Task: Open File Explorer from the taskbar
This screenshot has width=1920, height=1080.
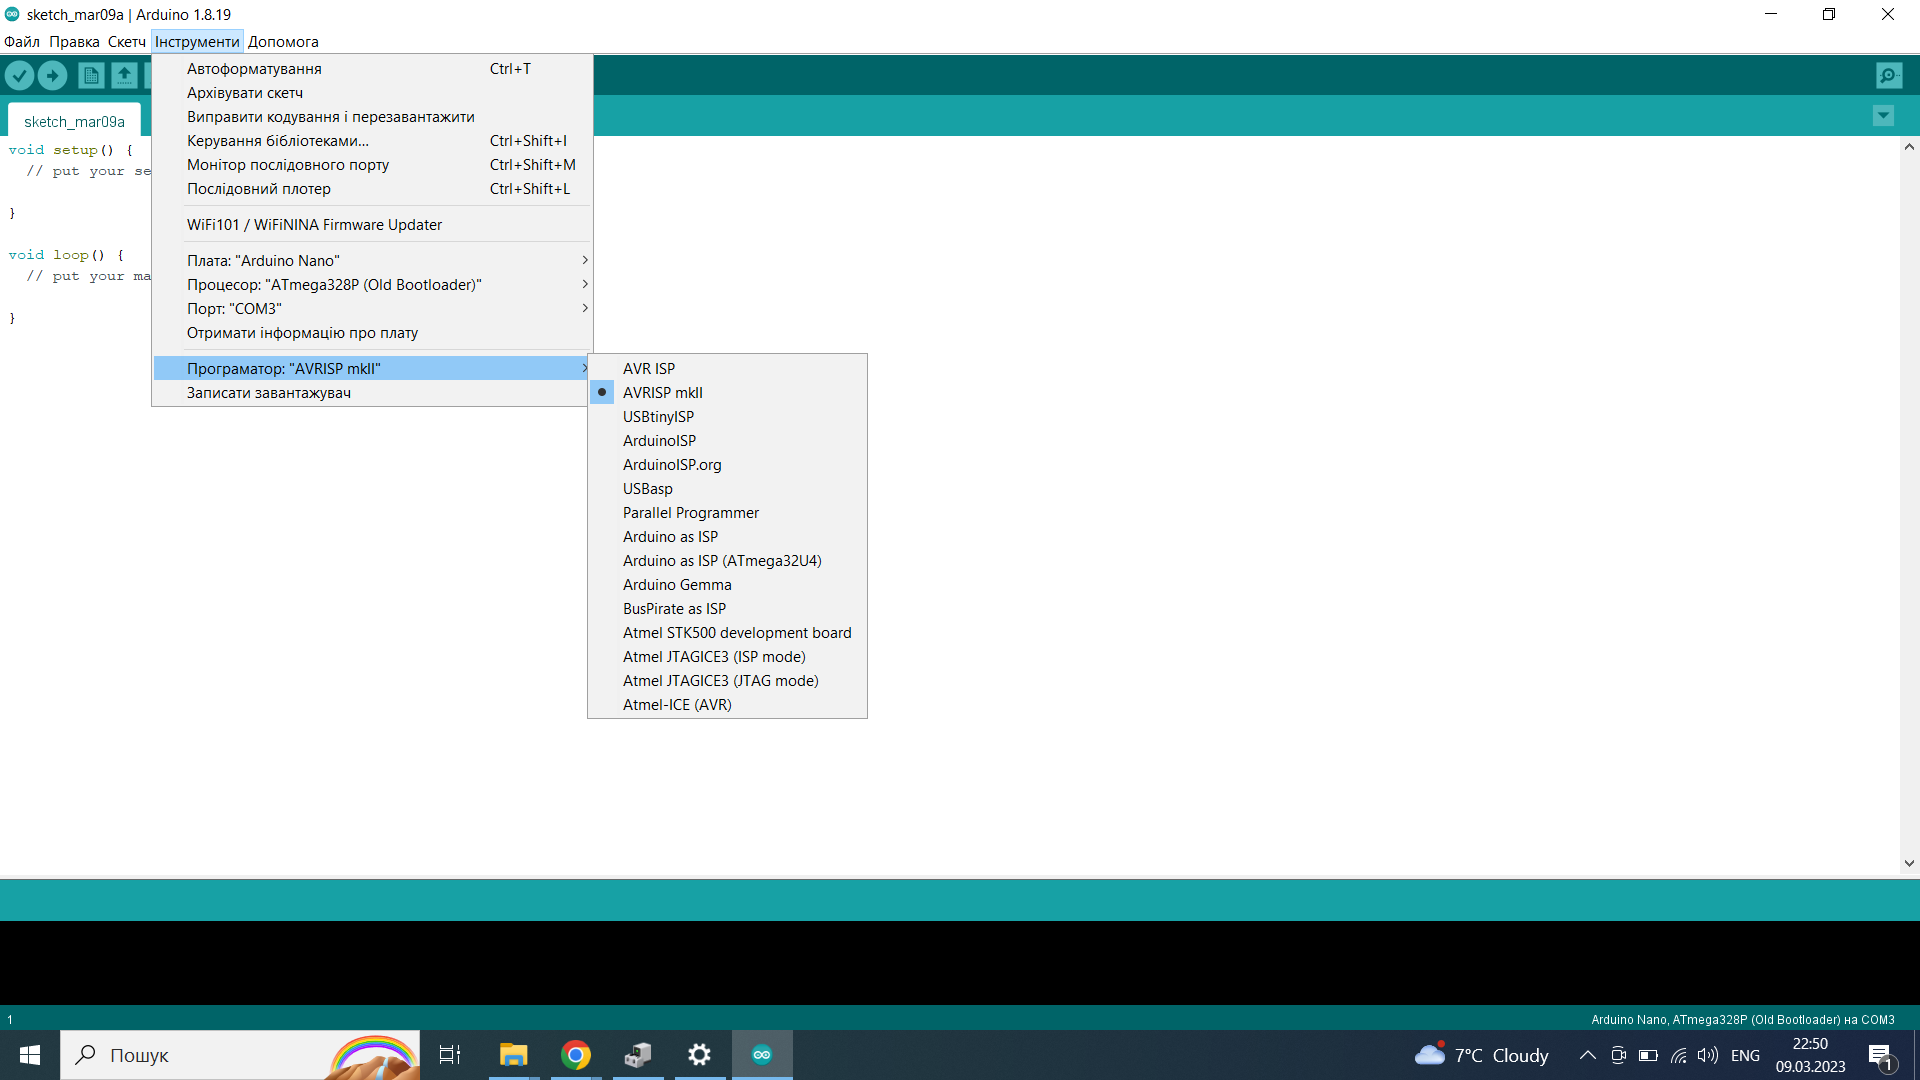Action: [513, 1055]
